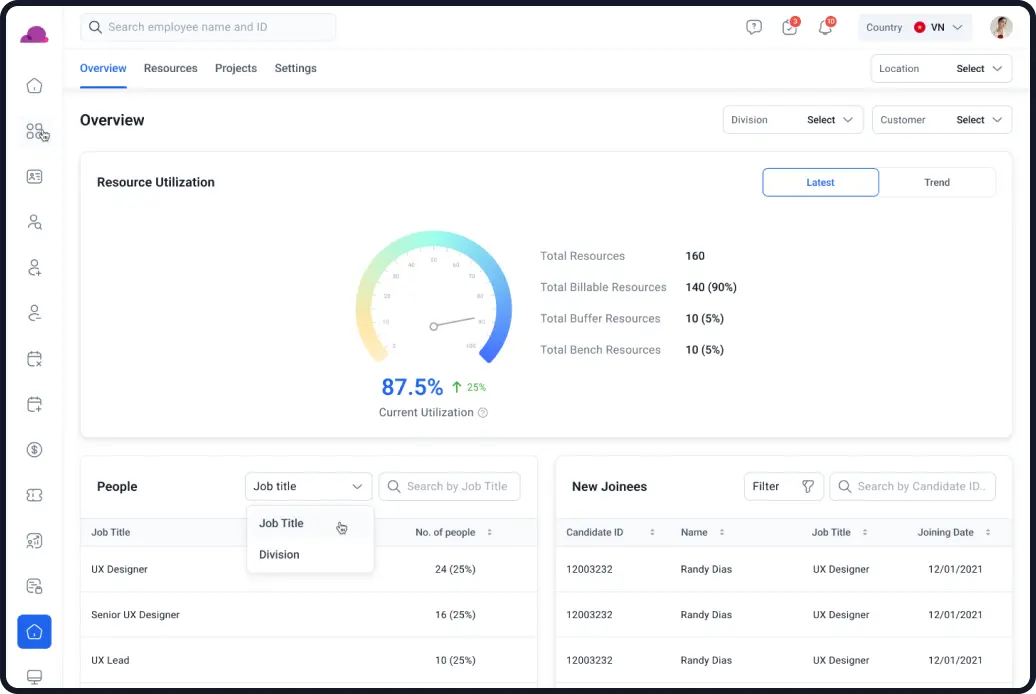The width and height of the screenshot is (1036, 694).
Task: Click the Total Resources value 160
Action: point(695,256)
